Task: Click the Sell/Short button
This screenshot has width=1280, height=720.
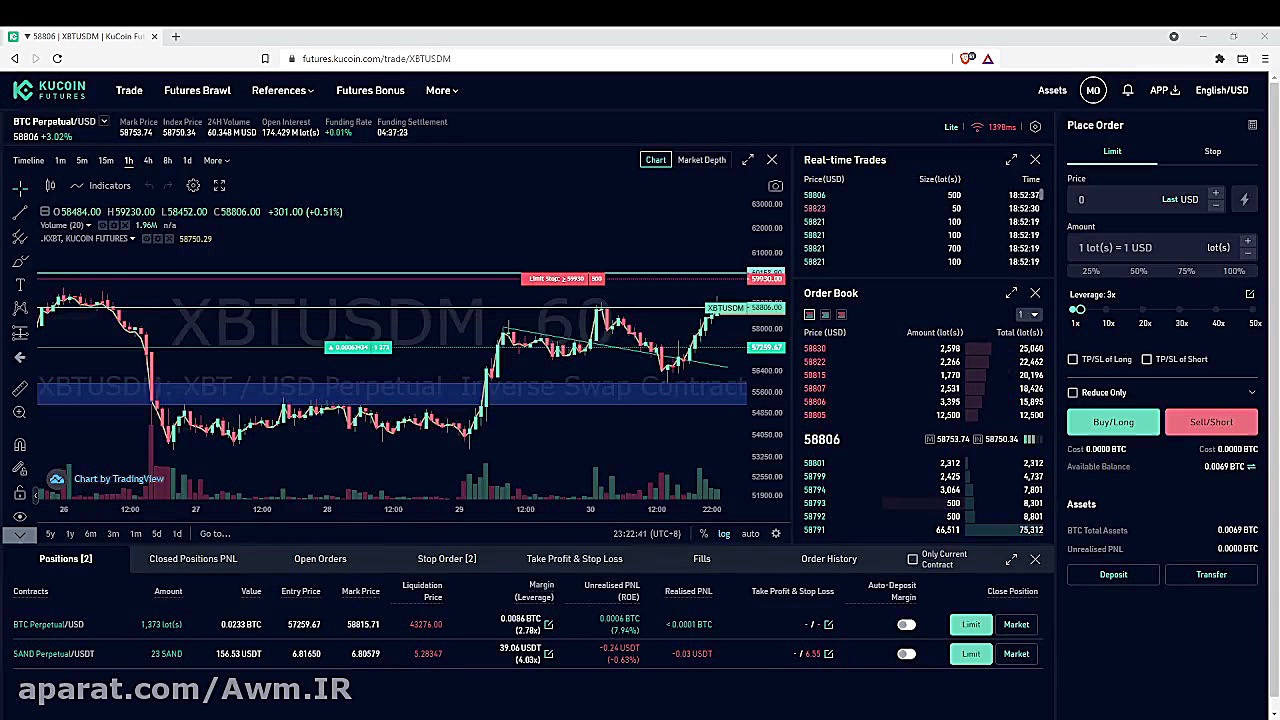Action: [1211, 422]
